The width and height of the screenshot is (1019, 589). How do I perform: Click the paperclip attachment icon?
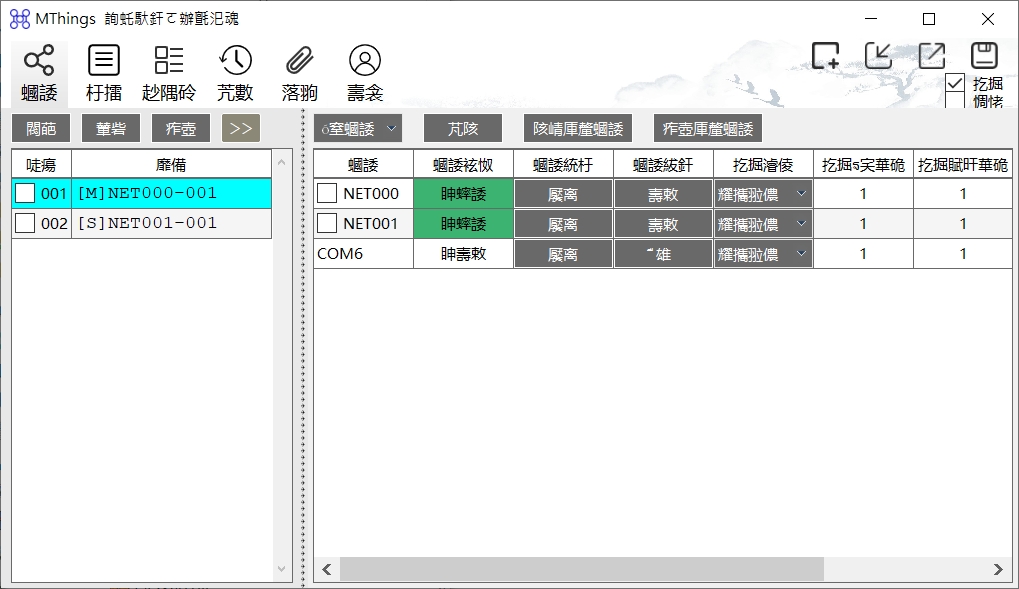point(299,61)
